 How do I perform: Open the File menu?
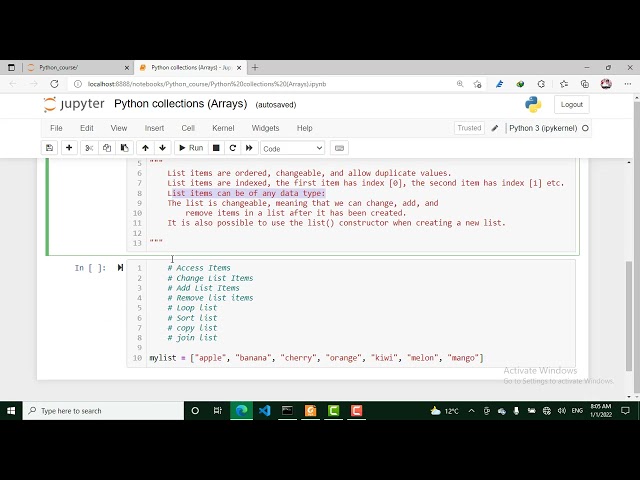(x=56, y=128)
